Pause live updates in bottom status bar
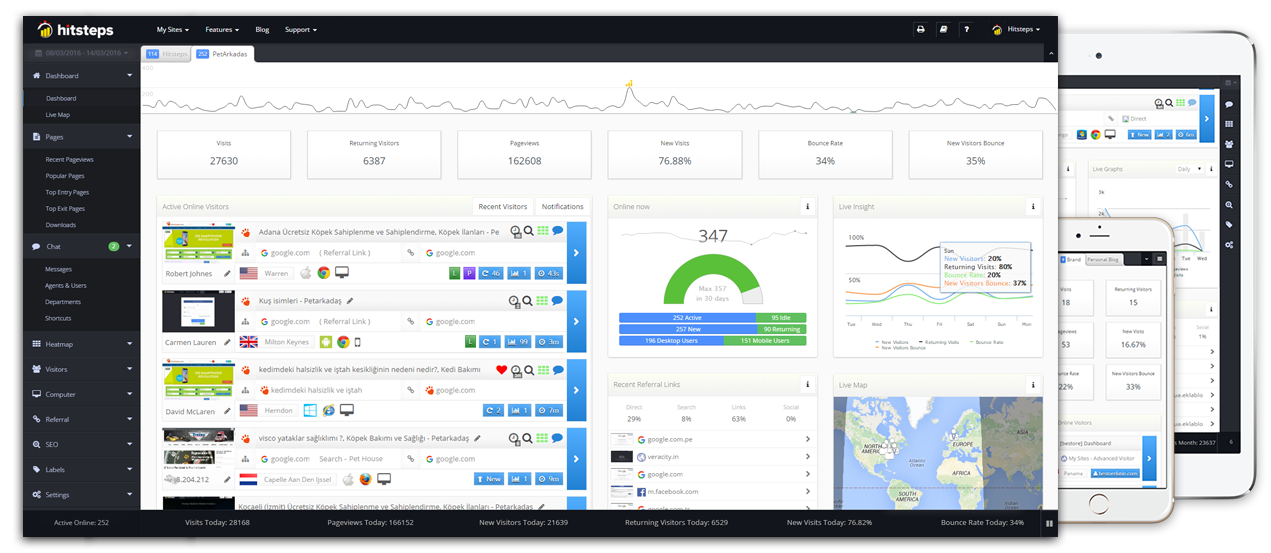 pos(1046,523)
